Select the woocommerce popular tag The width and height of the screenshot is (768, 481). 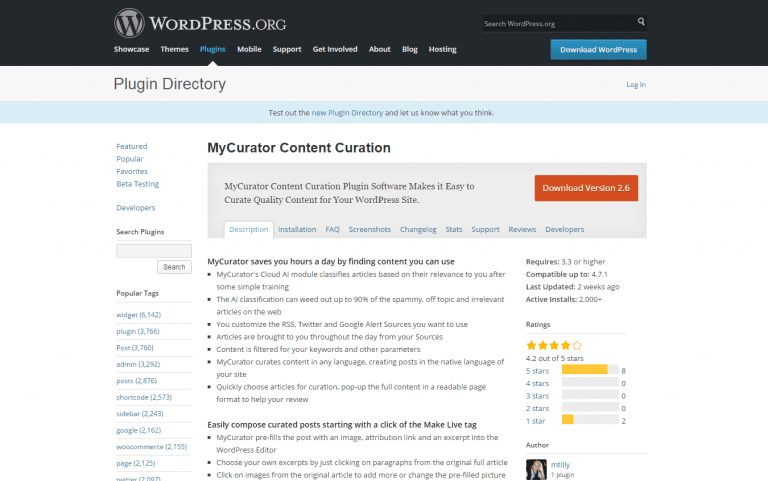point(150,445)
